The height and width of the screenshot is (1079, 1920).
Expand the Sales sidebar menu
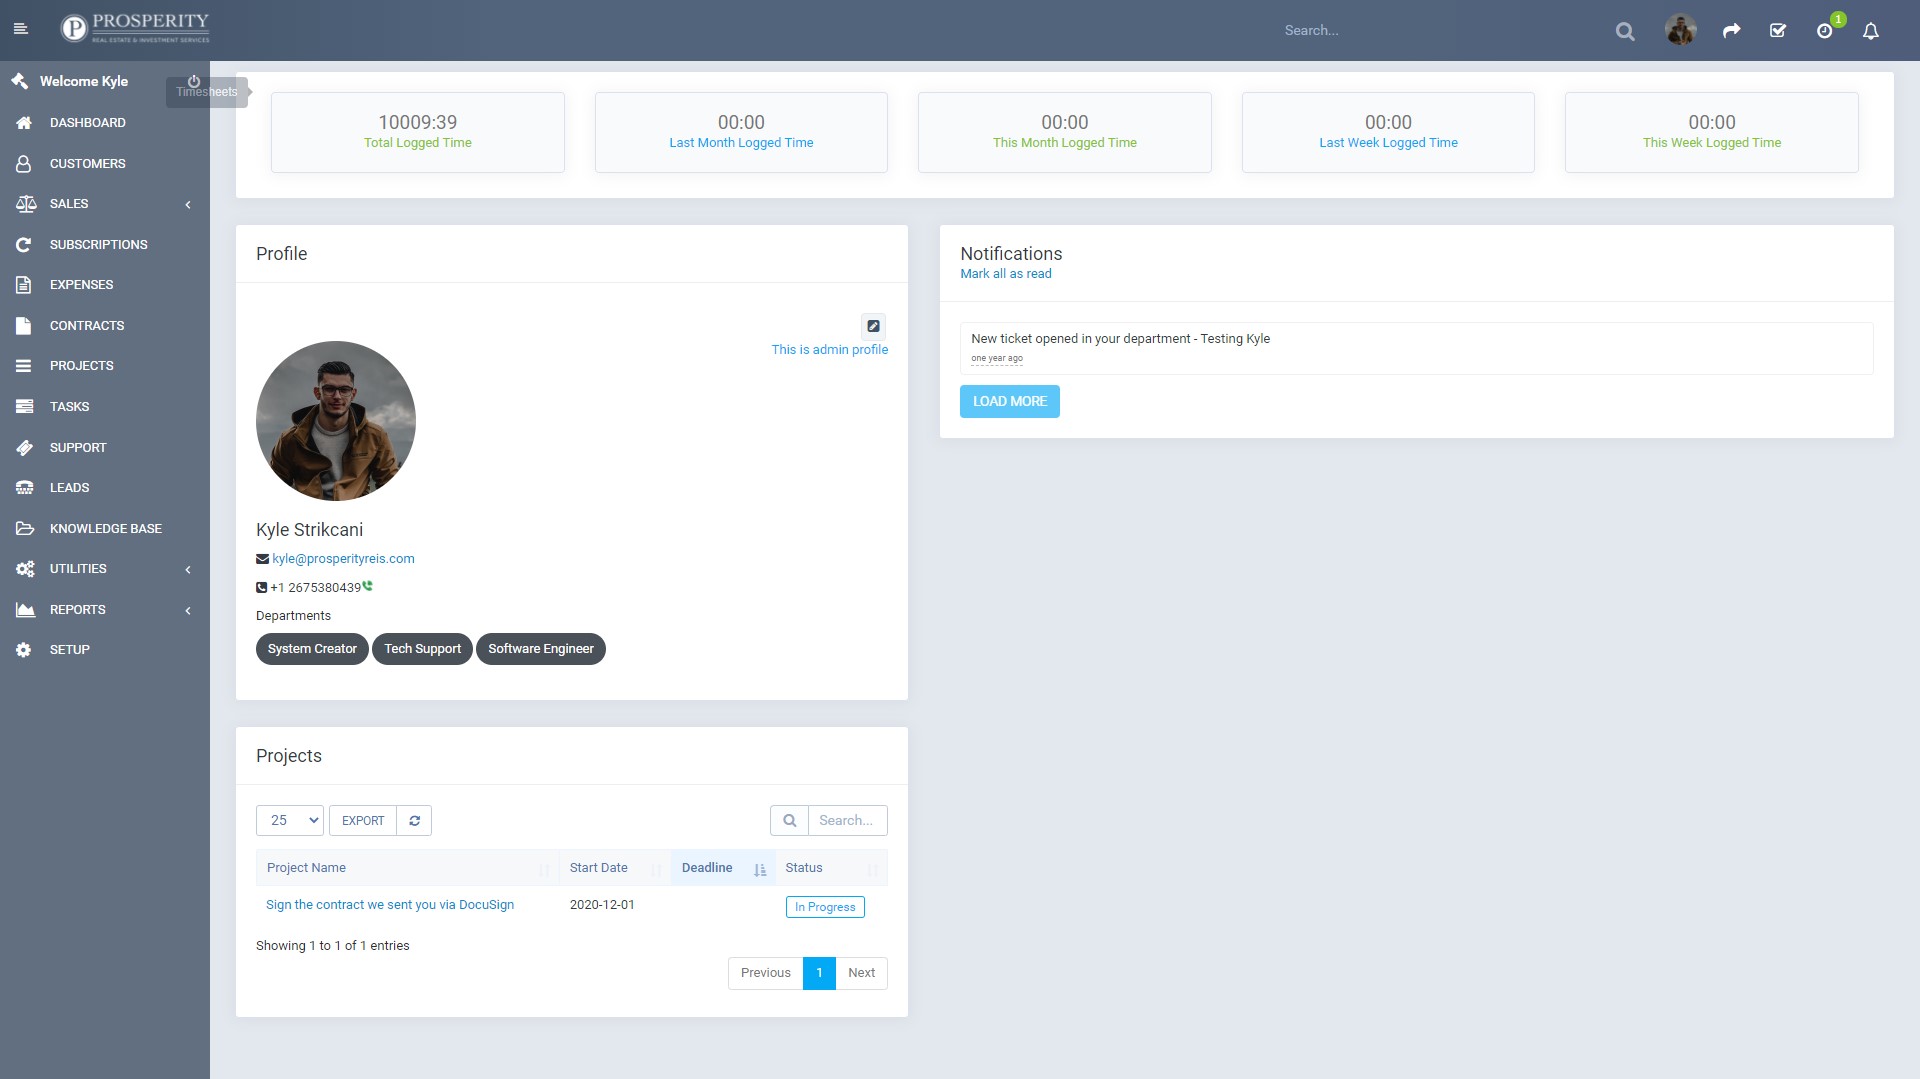105,204
